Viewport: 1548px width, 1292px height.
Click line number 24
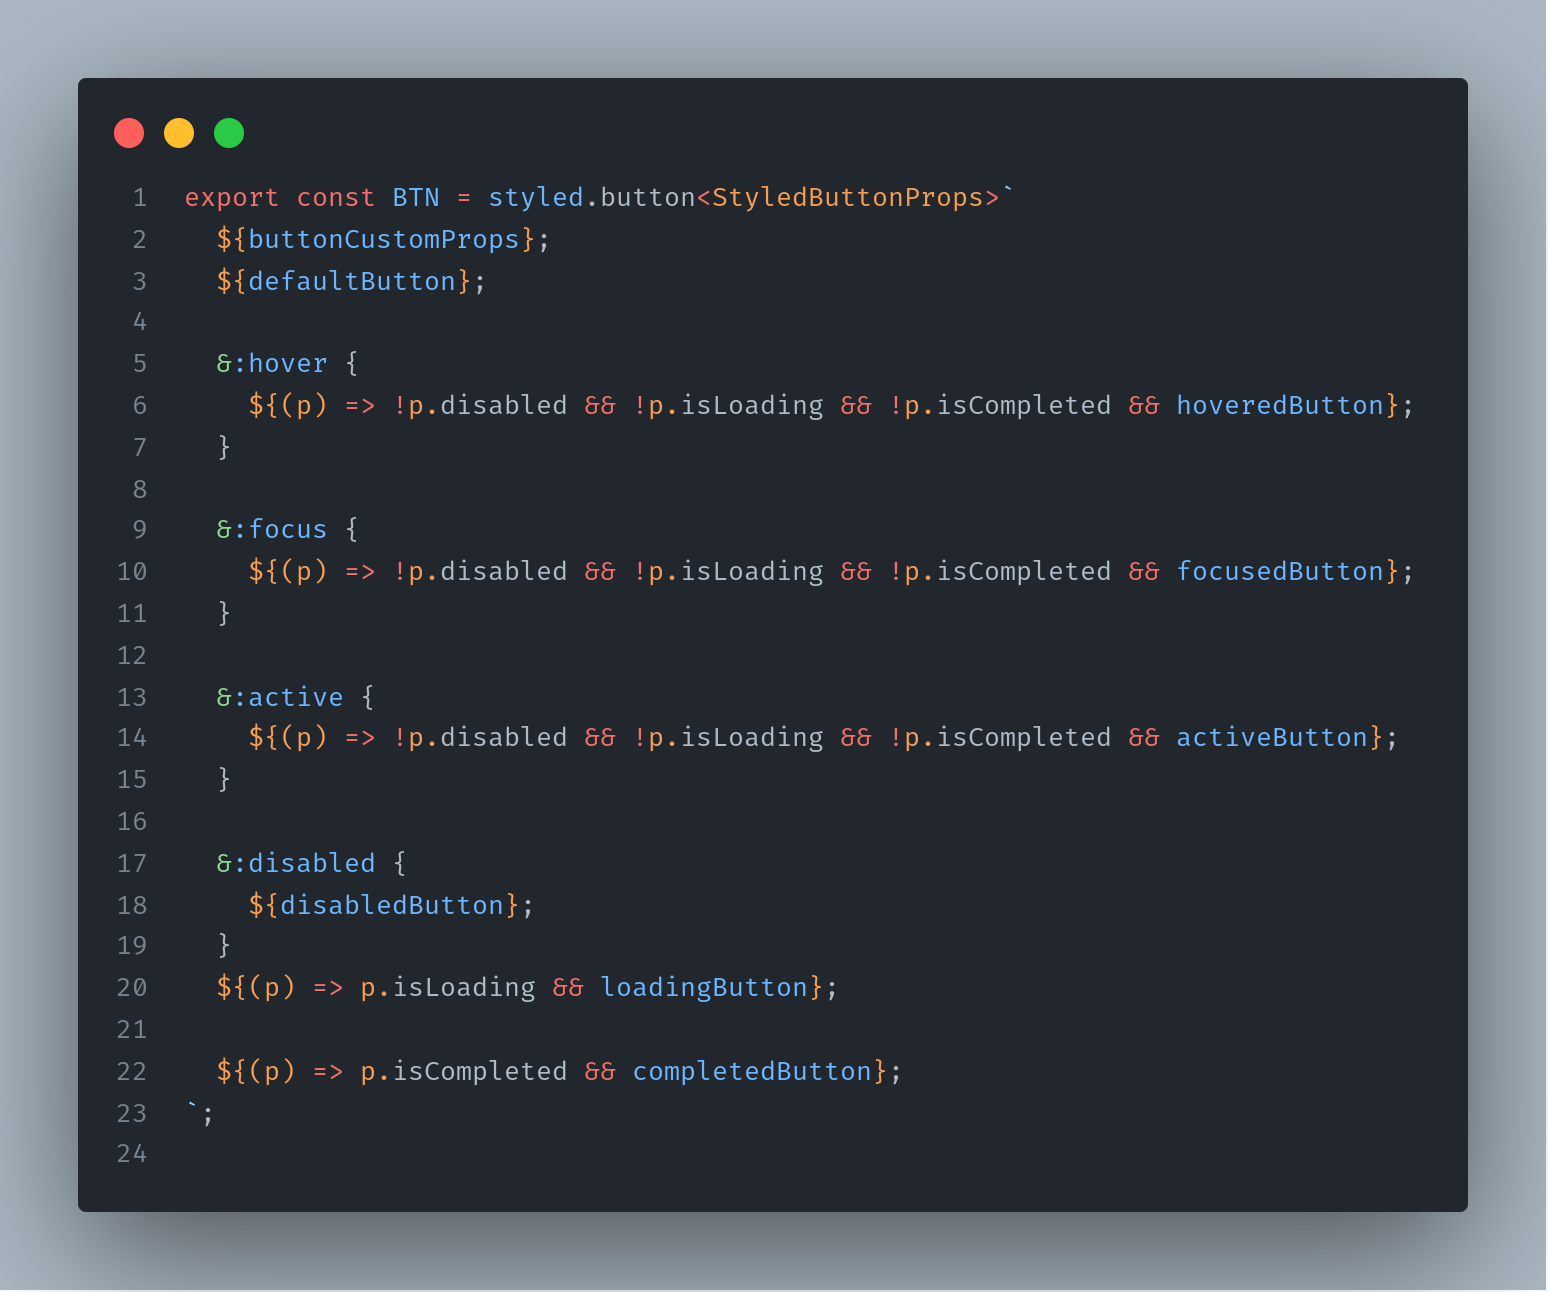pyautogui.click(x=132, y=1154)
